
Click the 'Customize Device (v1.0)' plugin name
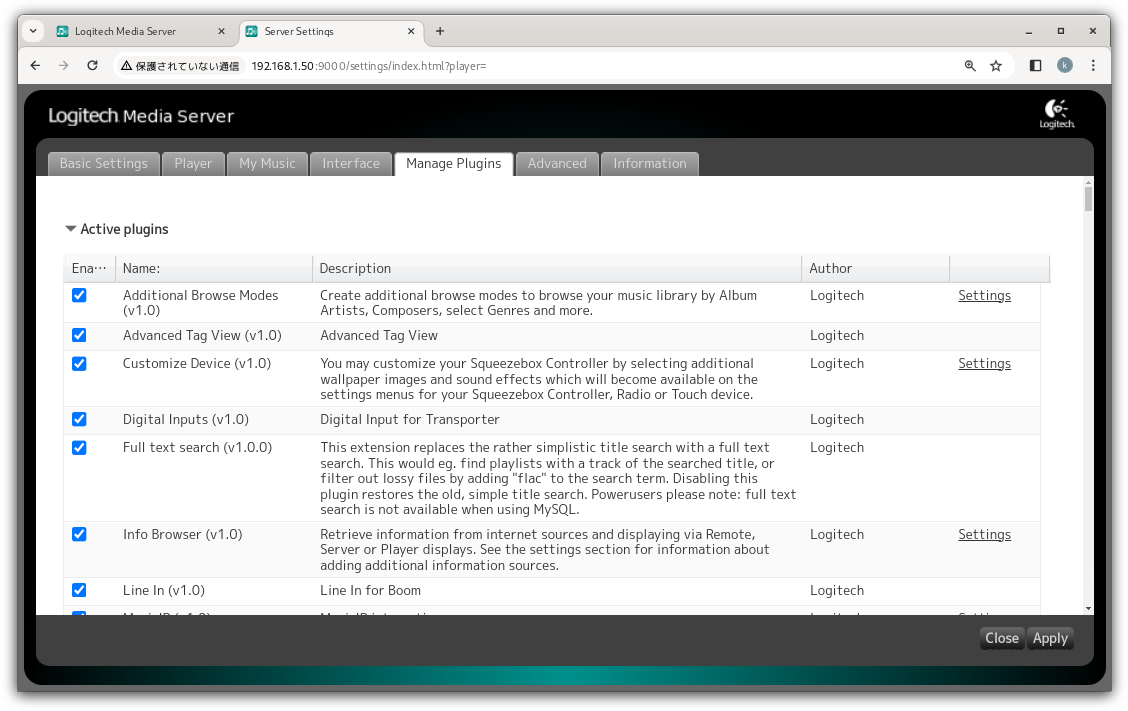(x=197, y=364)
